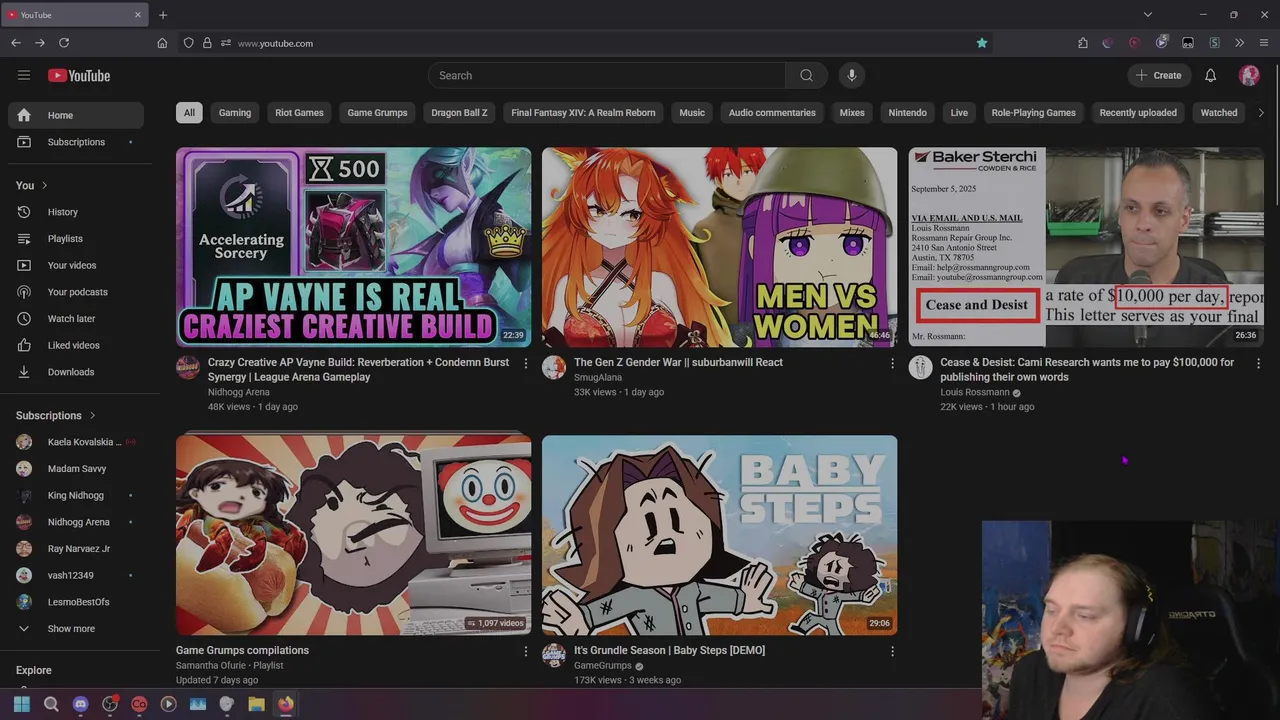
Task: Open File Explorer from the taskbar
Action: [256, 704]
